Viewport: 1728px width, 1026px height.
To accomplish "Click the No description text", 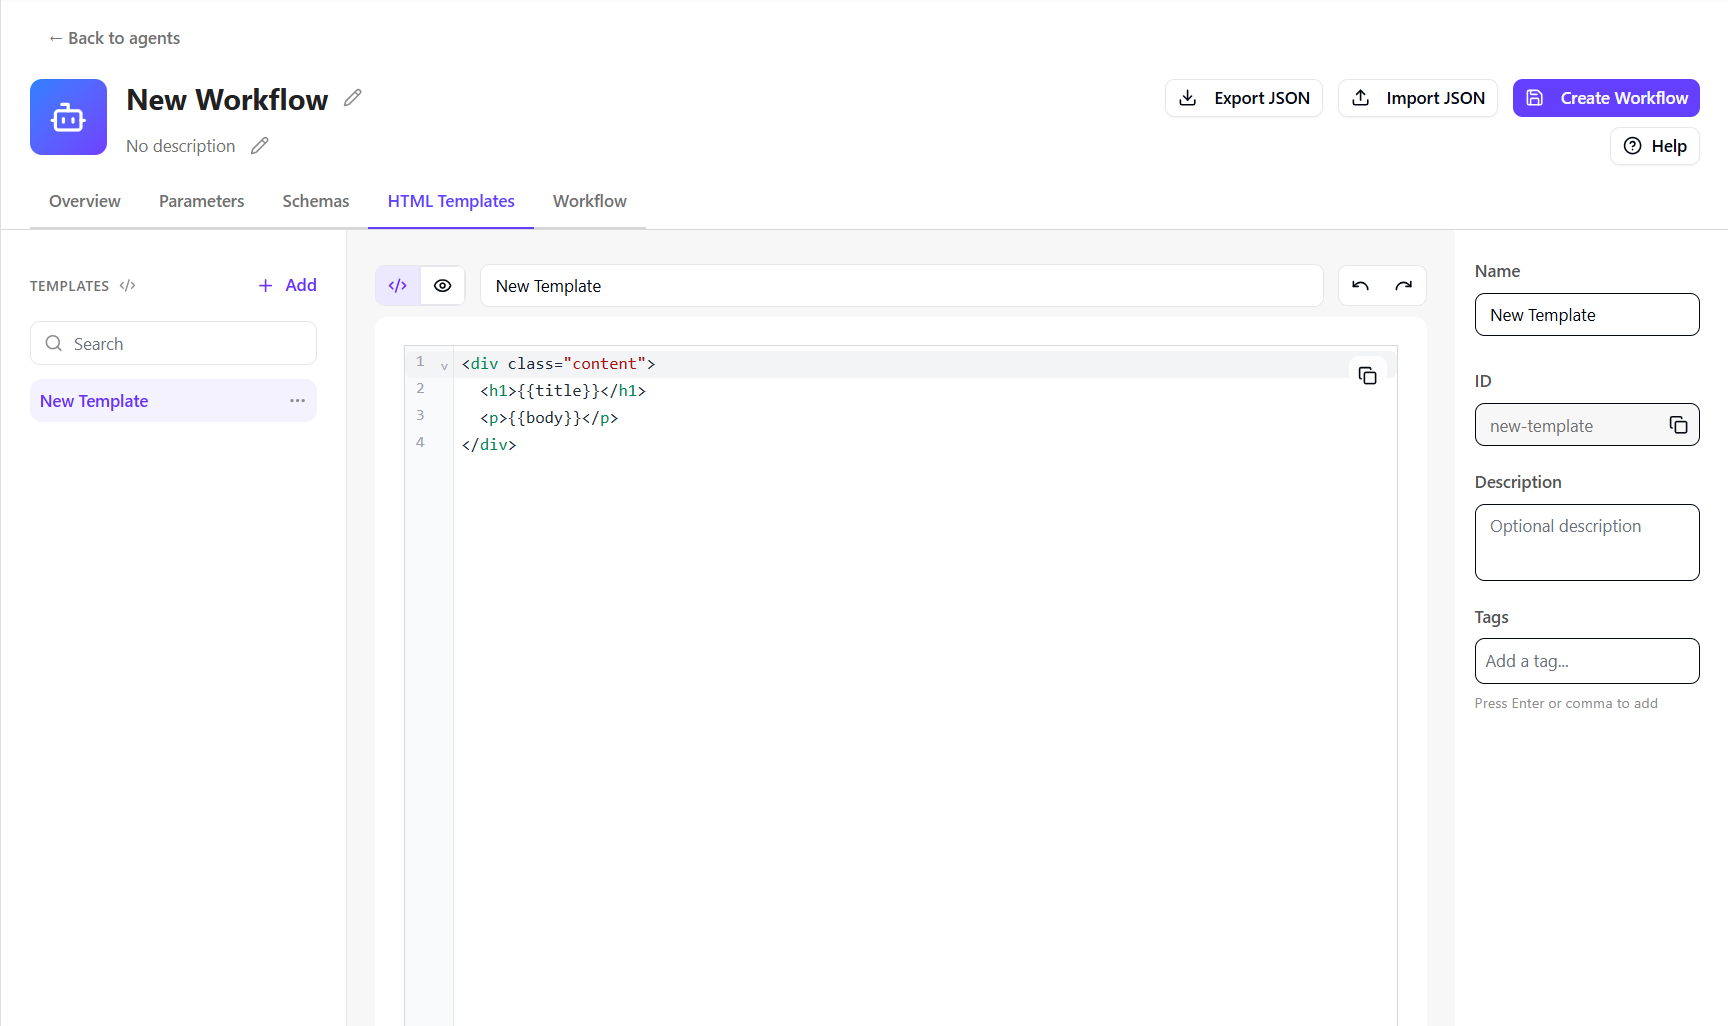I will click(181, 146).
